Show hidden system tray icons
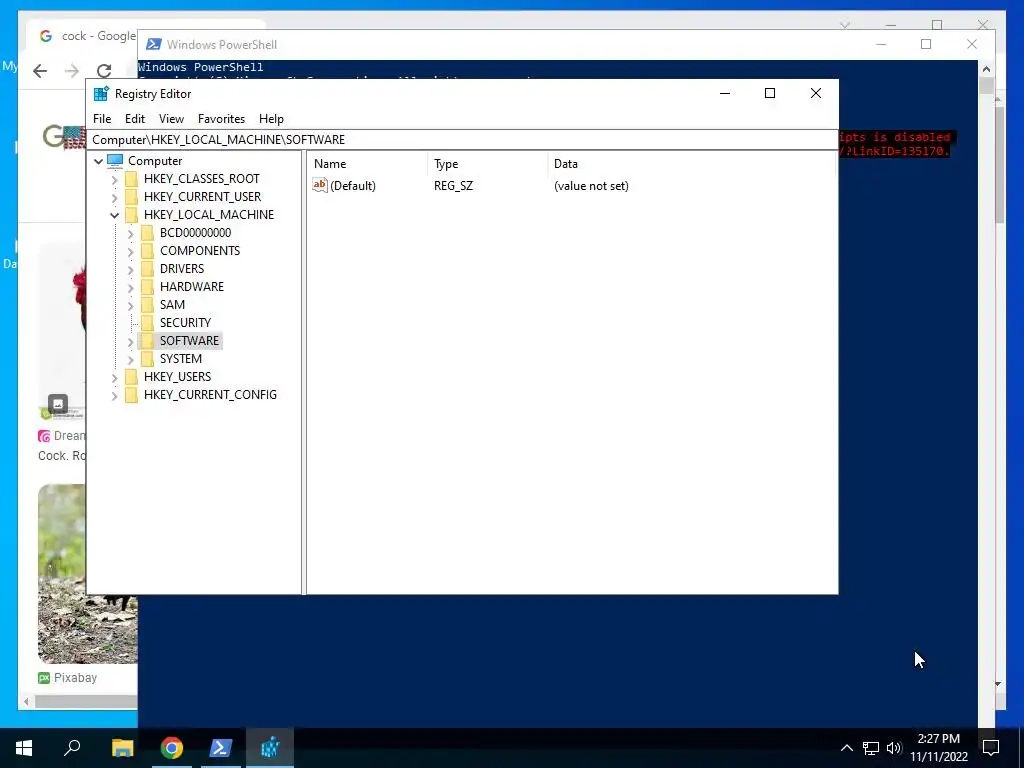Viewport: 1024px width, 768px height. coord(846,748)
